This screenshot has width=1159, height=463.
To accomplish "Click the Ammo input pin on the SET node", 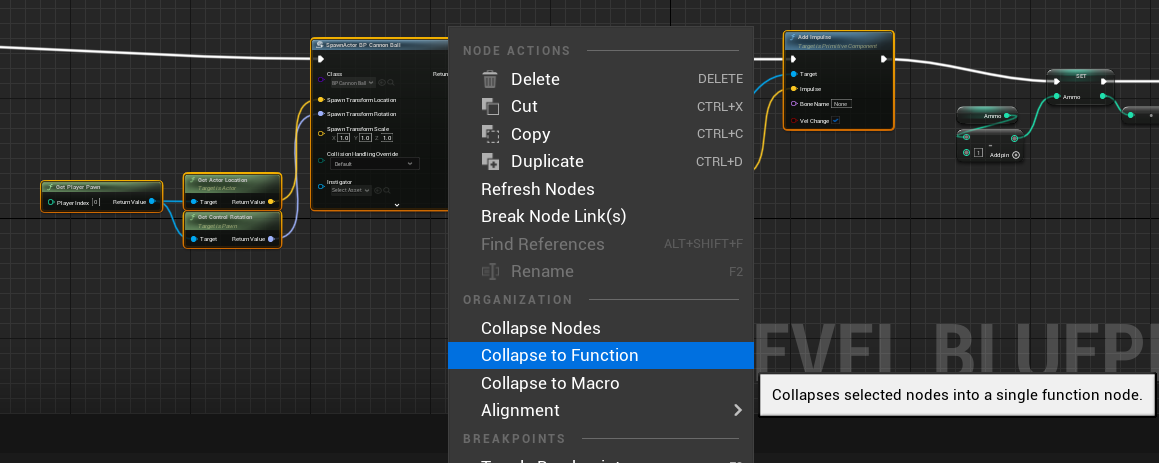I will tap(1057, 96).
